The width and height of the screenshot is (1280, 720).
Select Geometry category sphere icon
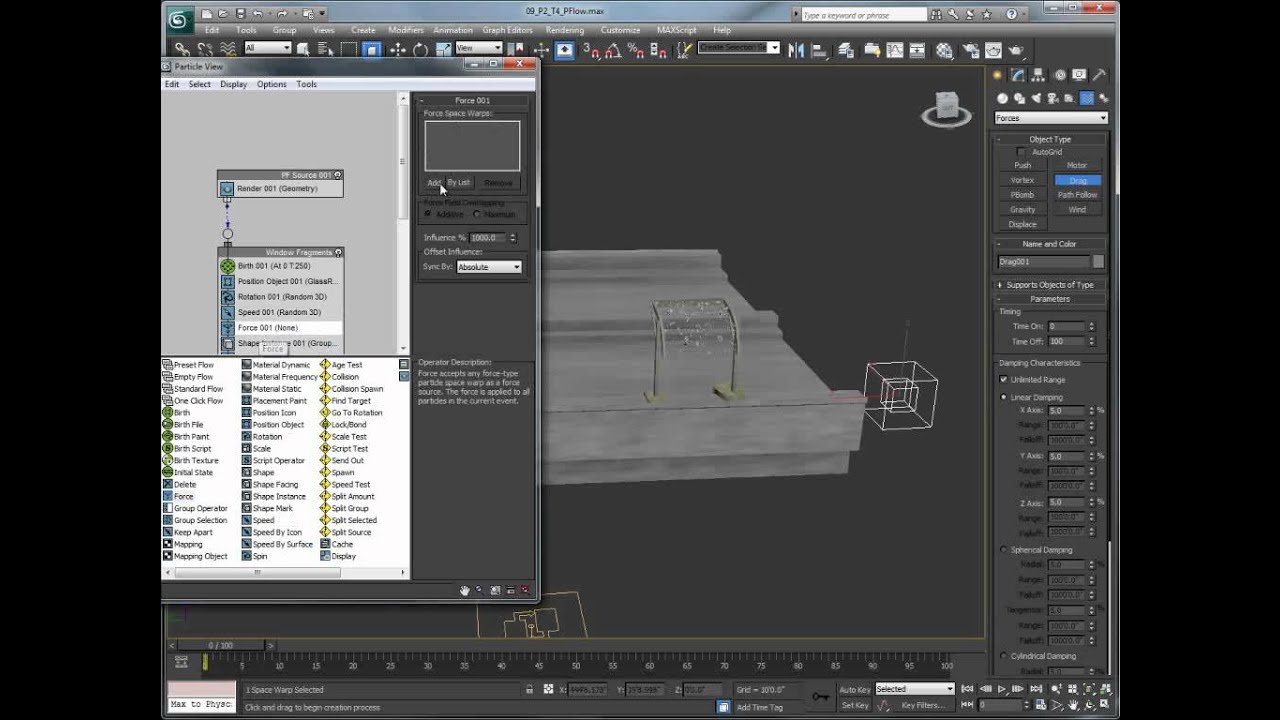coord(1003,98)
